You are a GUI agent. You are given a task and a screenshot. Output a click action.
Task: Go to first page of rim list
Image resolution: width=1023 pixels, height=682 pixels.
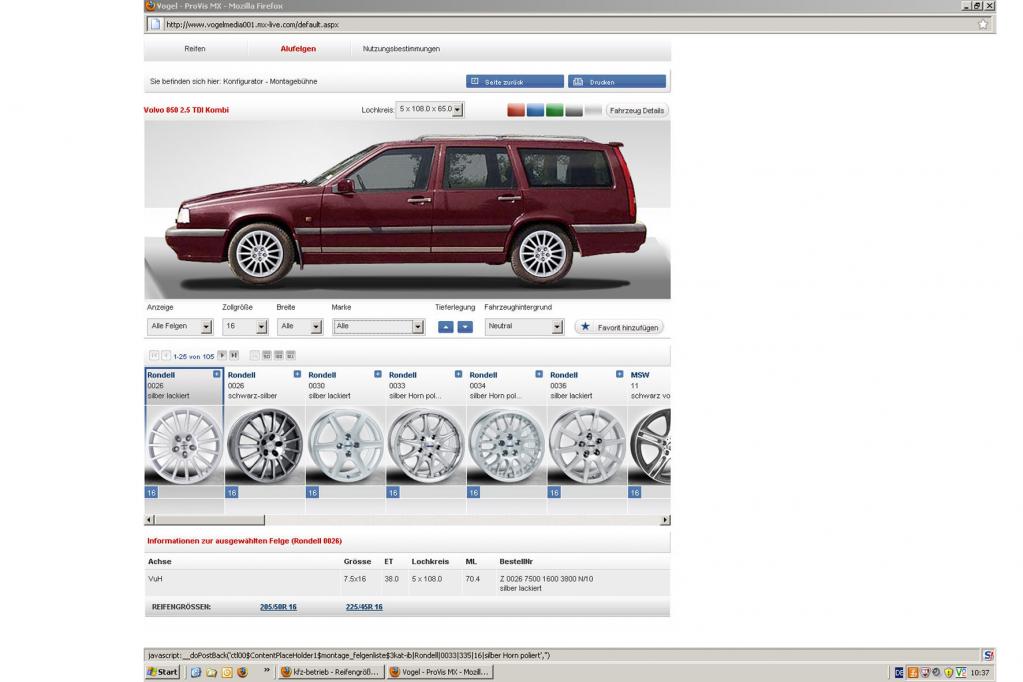click(154, 356)
